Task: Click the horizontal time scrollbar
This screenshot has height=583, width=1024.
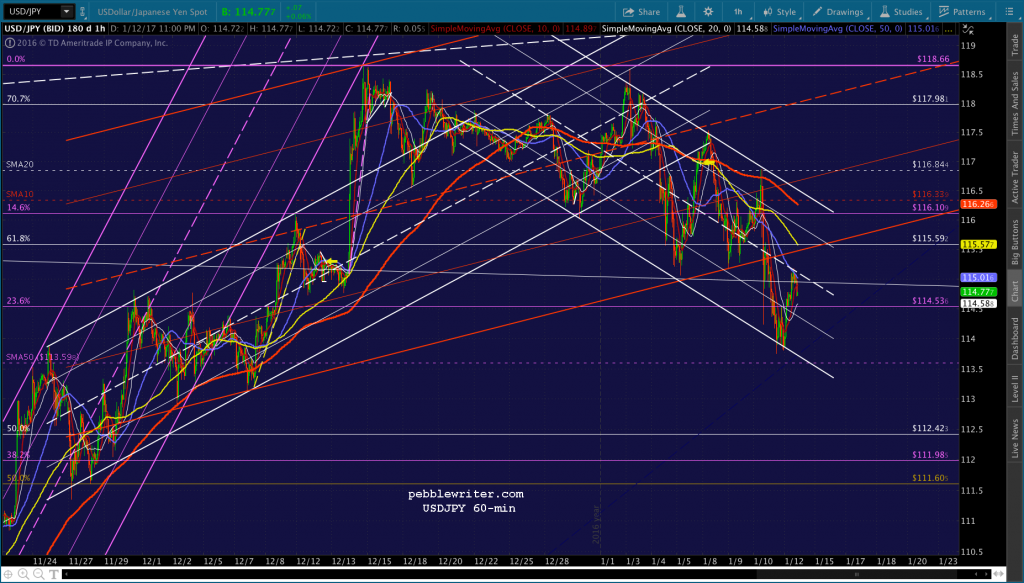Action: tap(527, 575)
